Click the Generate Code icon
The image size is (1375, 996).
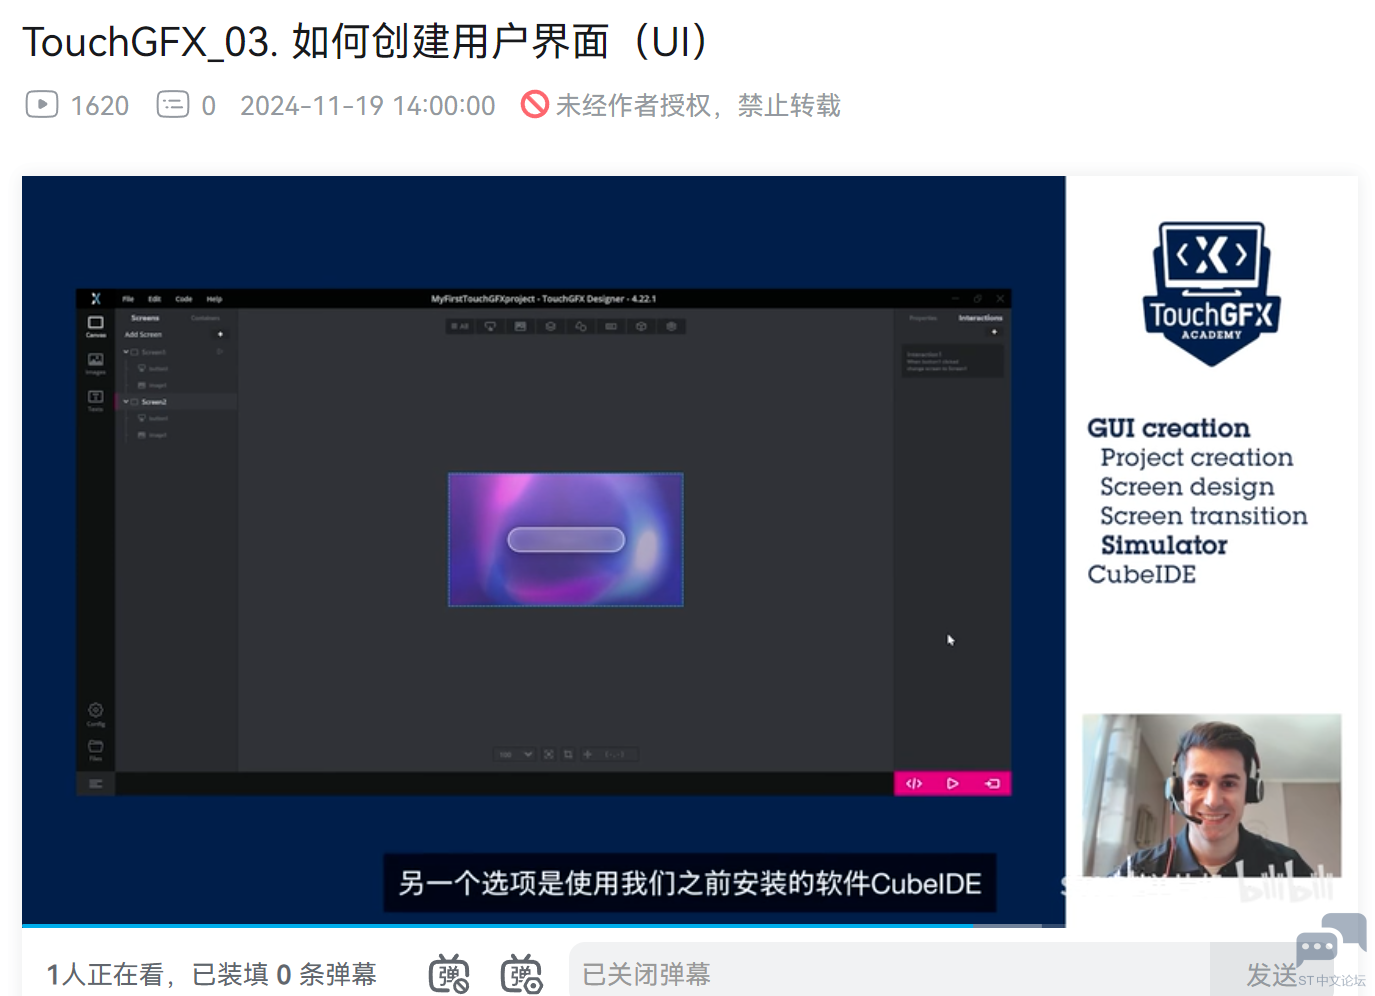[913, 784]
